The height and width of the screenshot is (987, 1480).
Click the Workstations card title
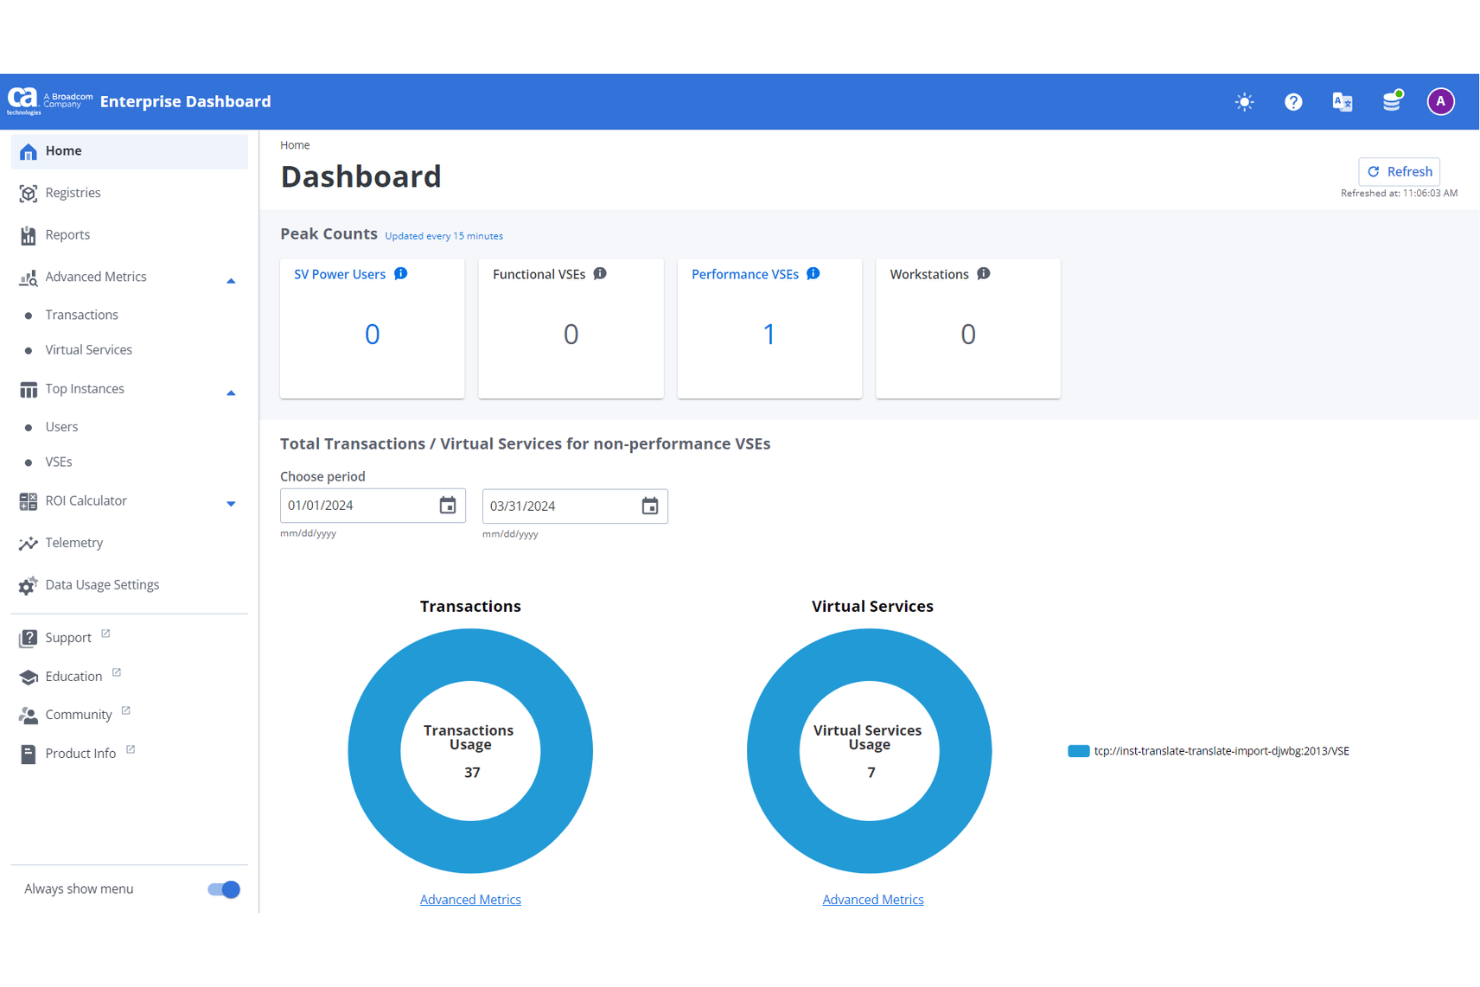(929, 274)
